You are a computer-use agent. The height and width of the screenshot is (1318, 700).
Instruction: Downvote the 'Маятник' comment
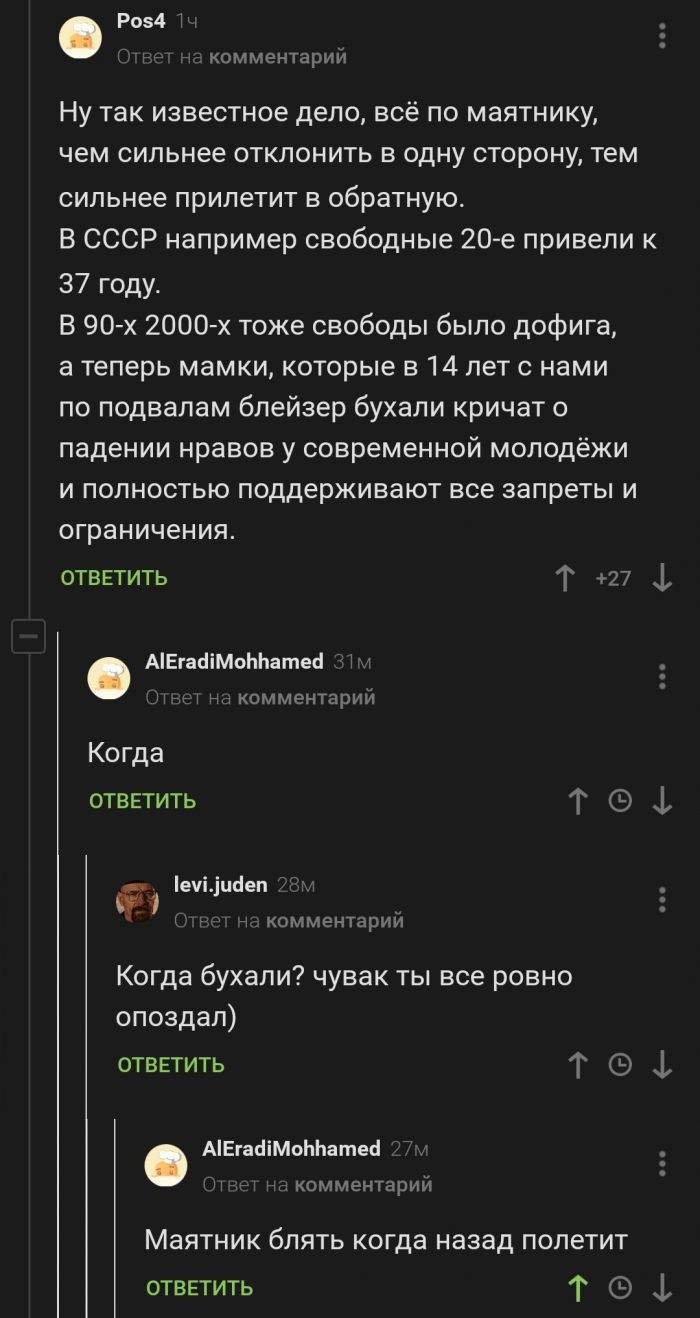click(x=661, y=1288)
